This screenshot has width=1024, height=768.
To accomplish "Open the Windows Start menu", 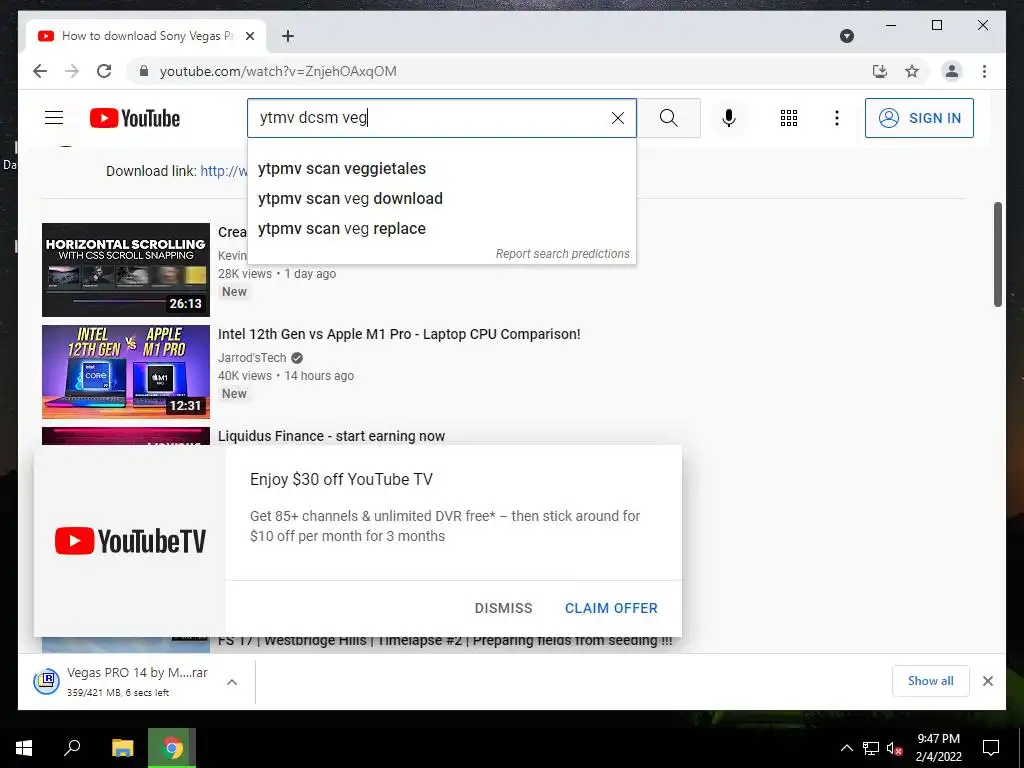I will [24, 748].
